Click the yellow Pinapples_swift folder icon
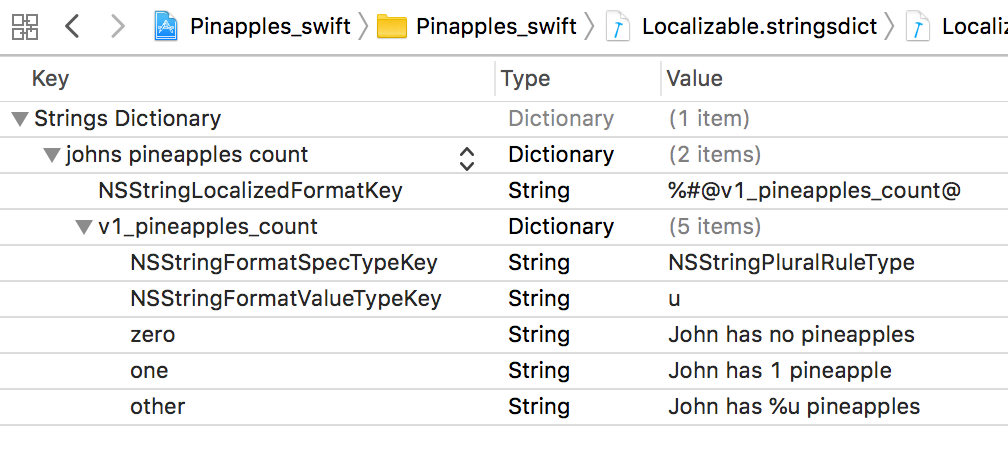Image resolution: width=1008 pixels, height=454 pixels. 392,27
